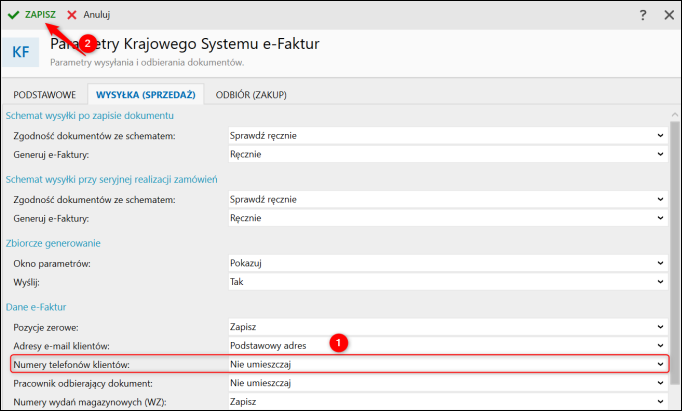Open help with the question mark icon
The height and width of the screenshot is (411, 682).
(642, 15)
